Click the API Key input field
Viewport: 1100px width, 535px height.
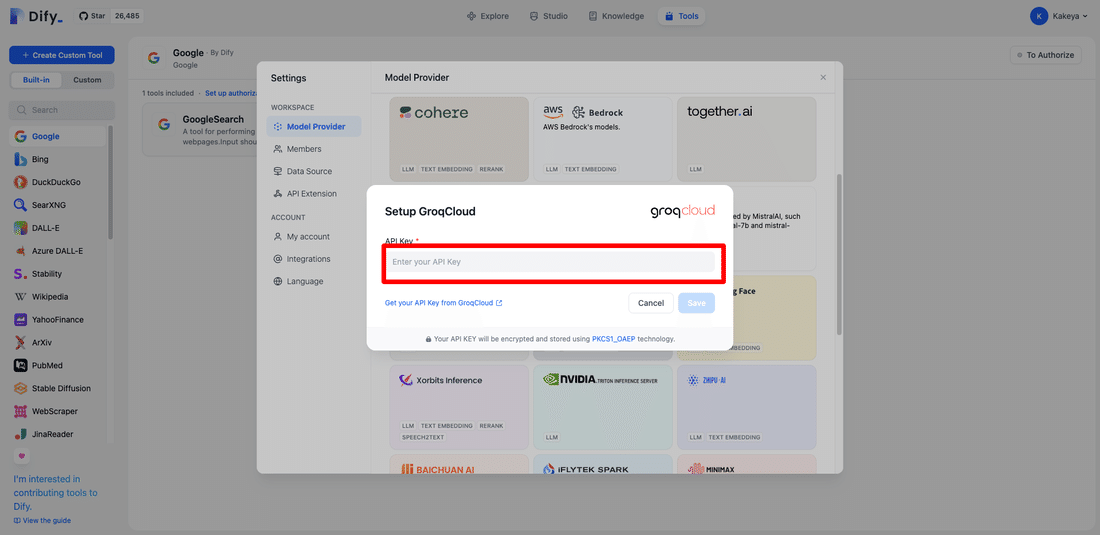coord(550,262)
